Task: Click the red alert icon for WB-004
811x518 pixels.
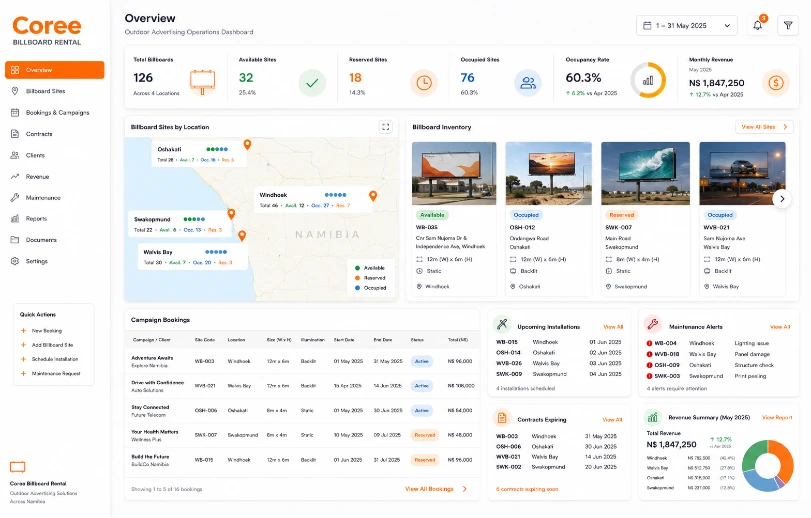Action: click(649, 343)
